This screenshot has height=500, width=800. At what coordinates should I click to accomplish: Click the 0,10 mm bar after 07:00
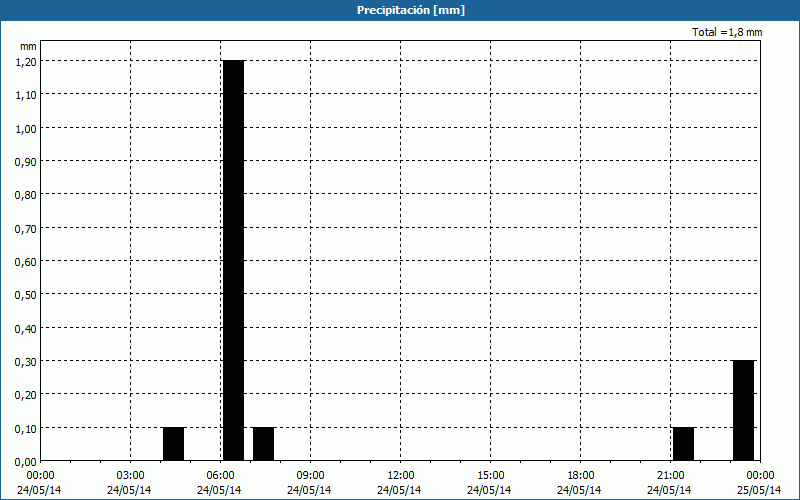click(x=264, y=444)
